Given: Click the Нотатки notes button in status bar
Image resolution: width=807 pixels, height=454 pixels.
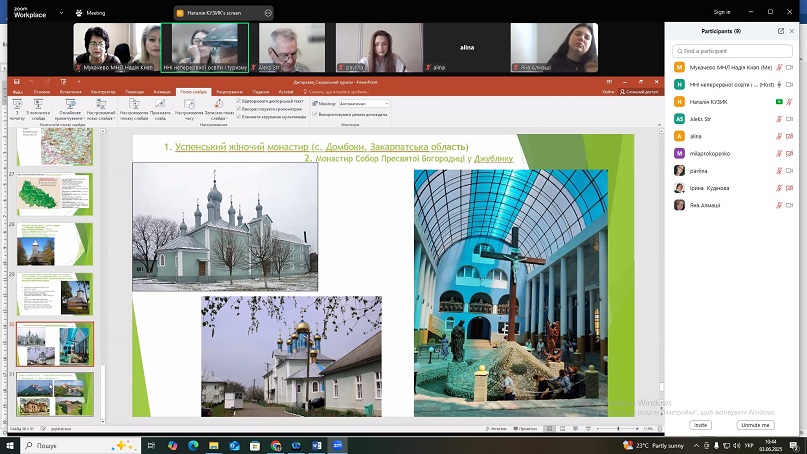Looking at the screenshot, I should click(x=496, y=428).
